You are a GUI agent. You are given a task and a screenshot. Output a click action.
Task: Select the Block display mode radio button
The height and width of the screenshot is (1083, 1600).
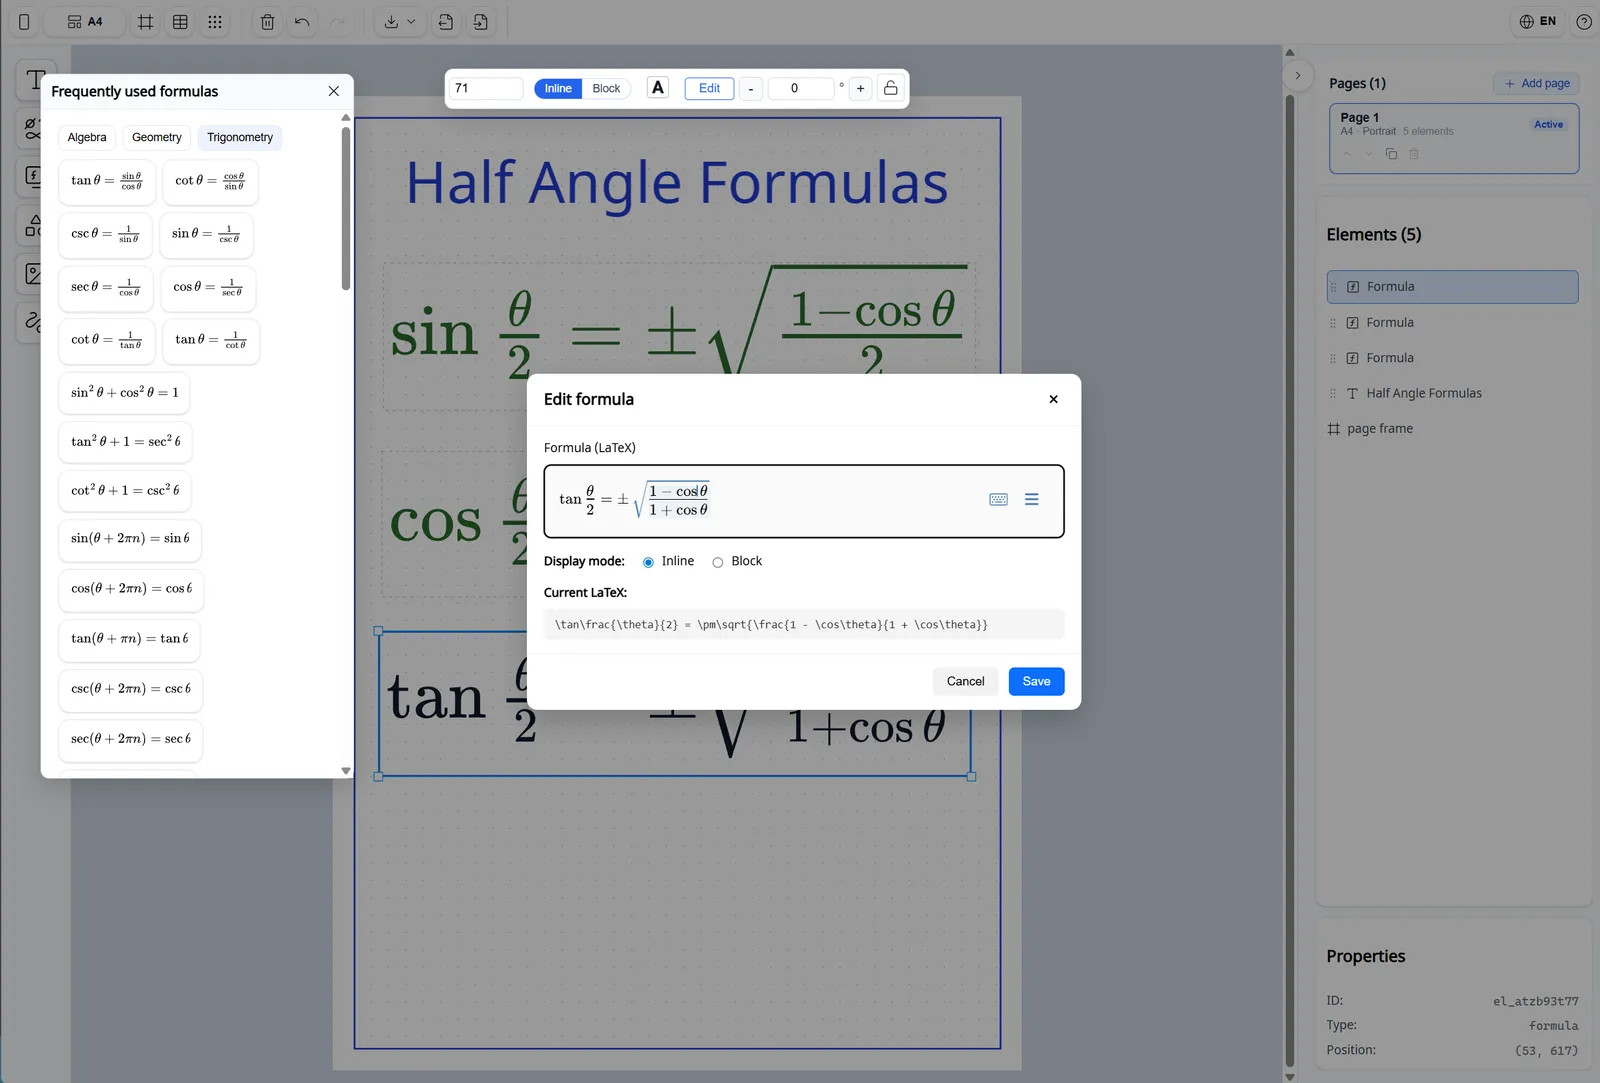pyautogui.click(x=717, y=561)
